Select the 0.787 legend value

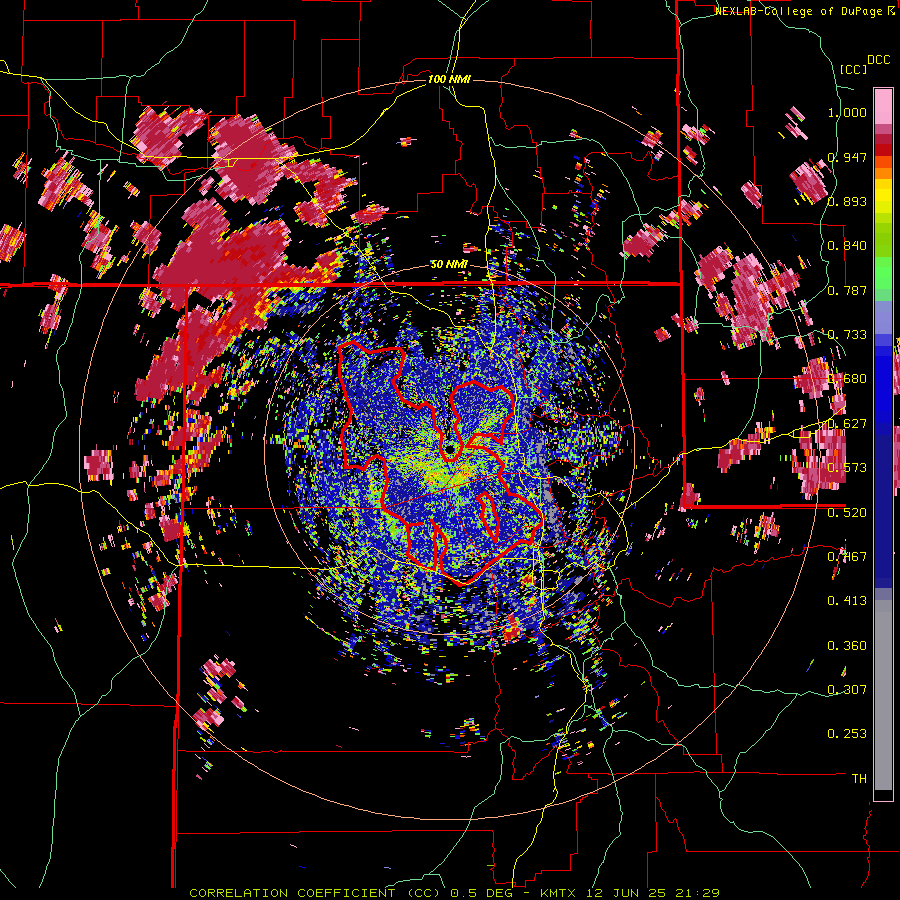point(847,290)
